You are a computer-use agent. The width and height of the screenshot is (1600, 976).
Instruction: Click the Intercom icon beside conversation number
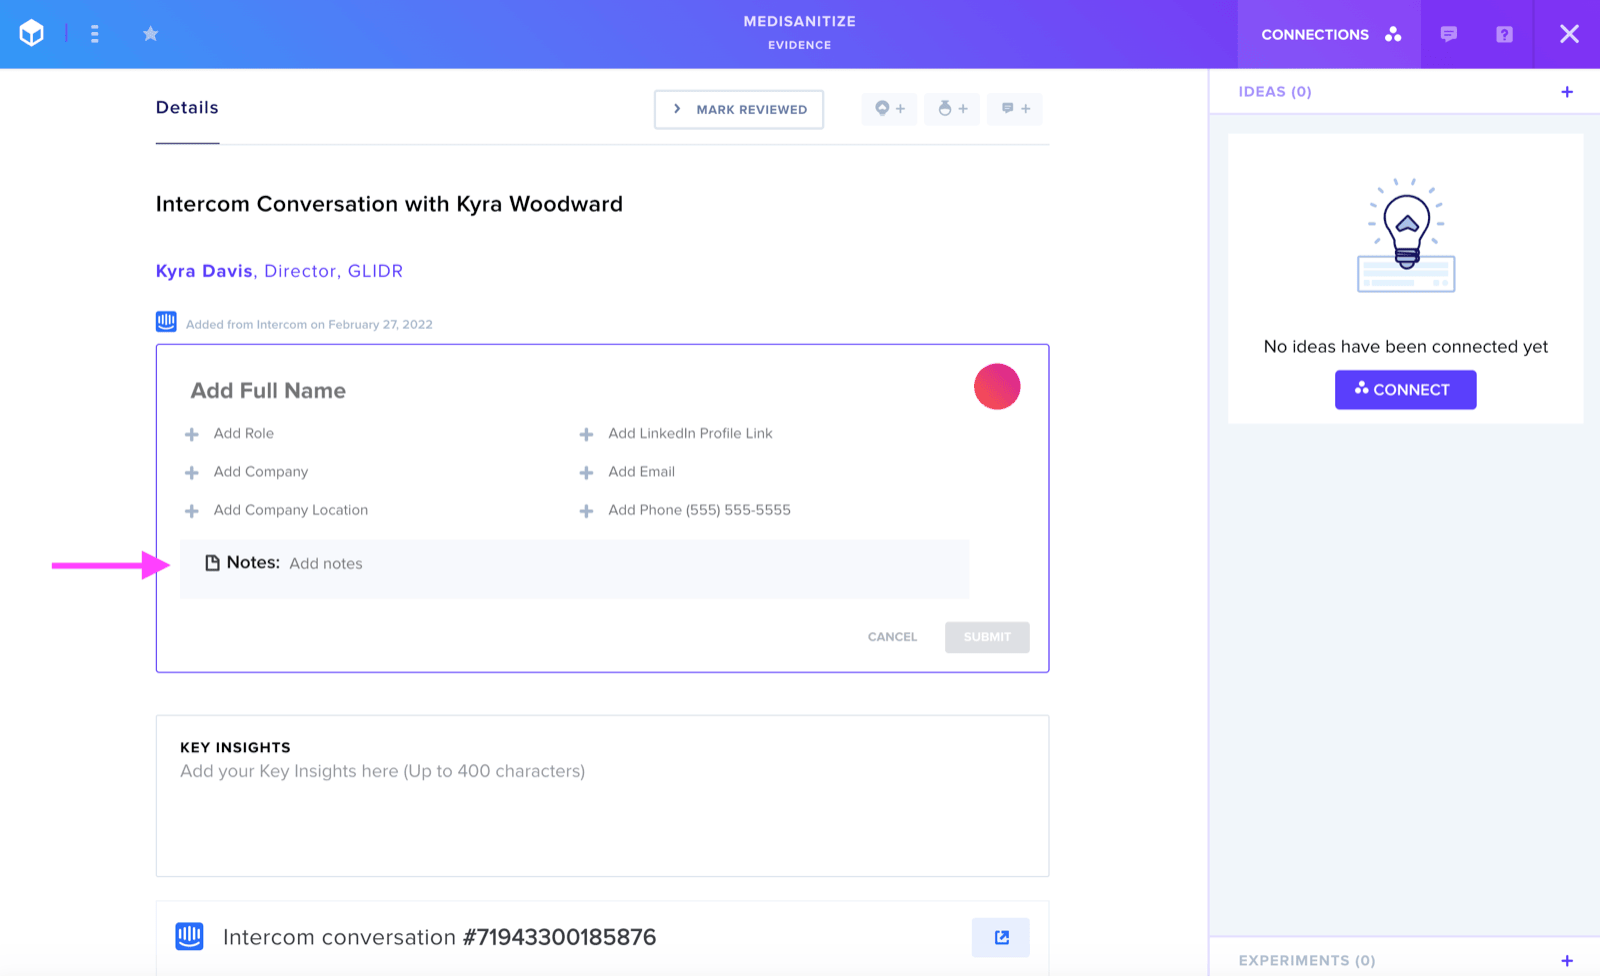coord(189,936)
